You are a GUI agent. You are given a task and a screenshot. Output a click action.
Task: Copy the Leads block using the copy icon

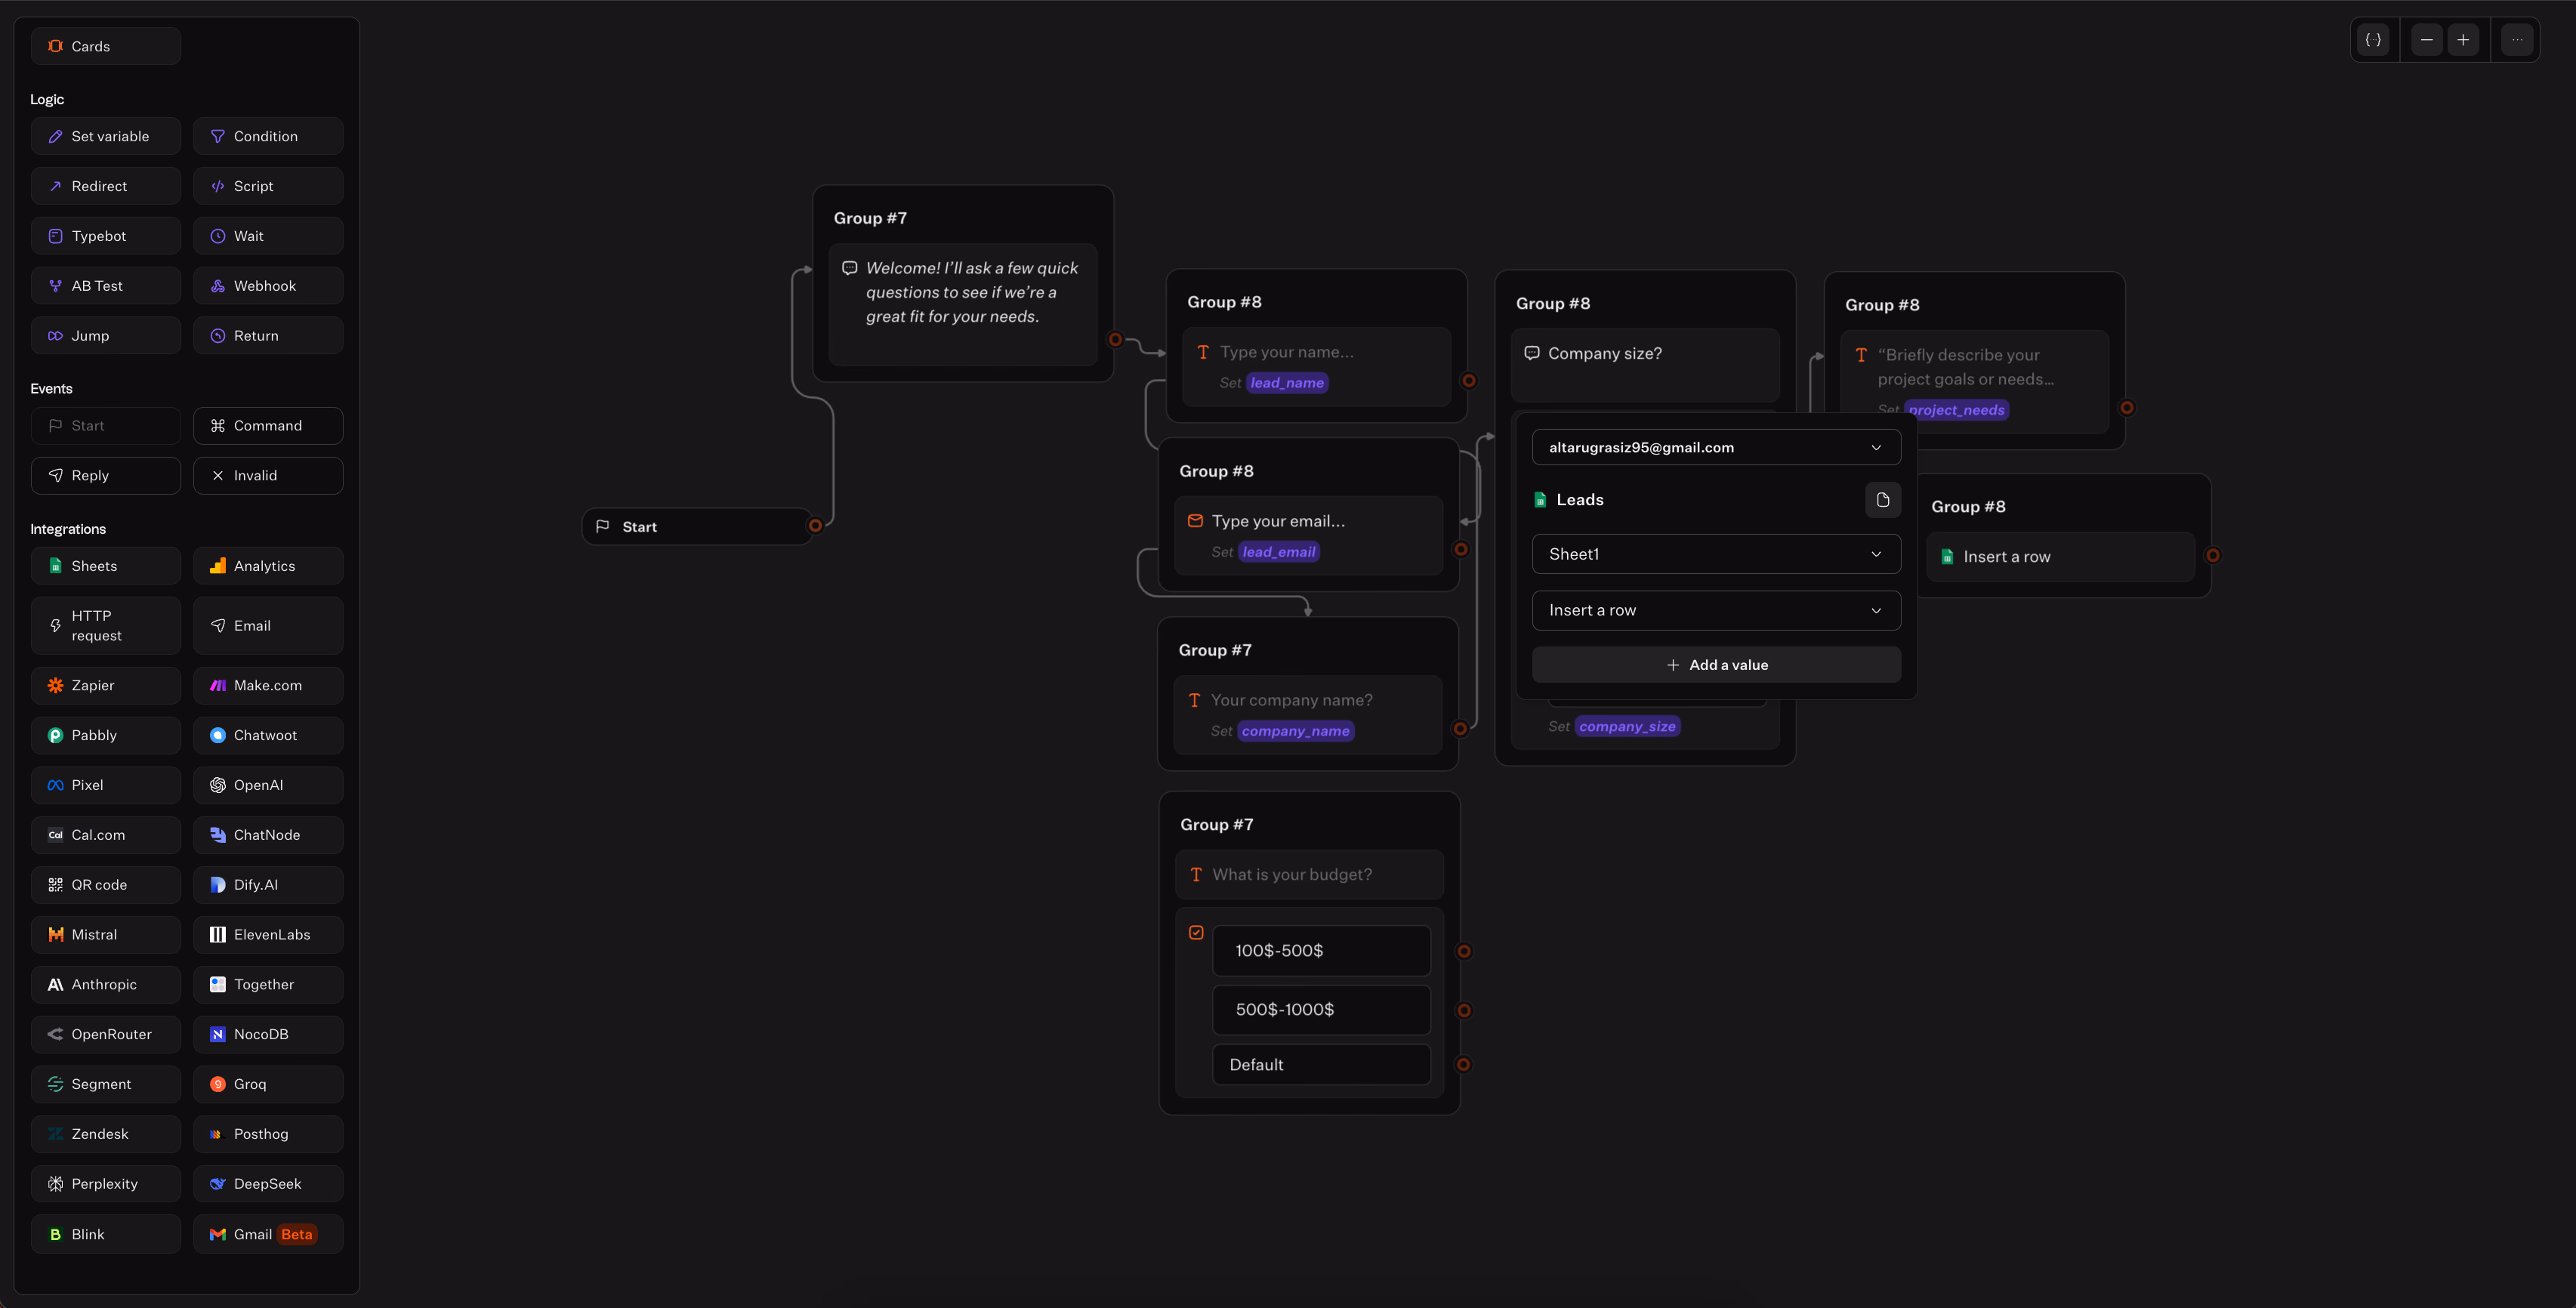pos(1883,500)
